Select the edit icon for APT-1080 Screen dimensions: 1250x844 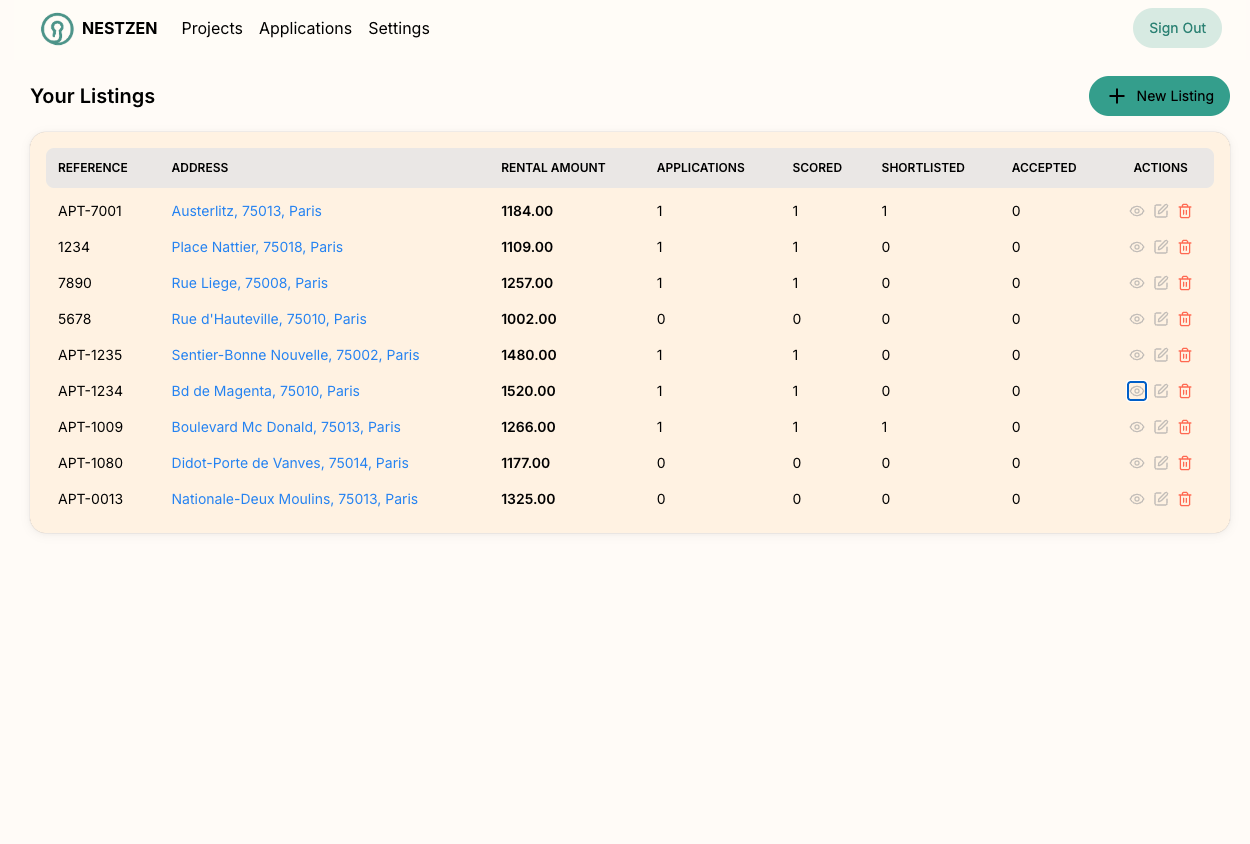[1161, 463]
